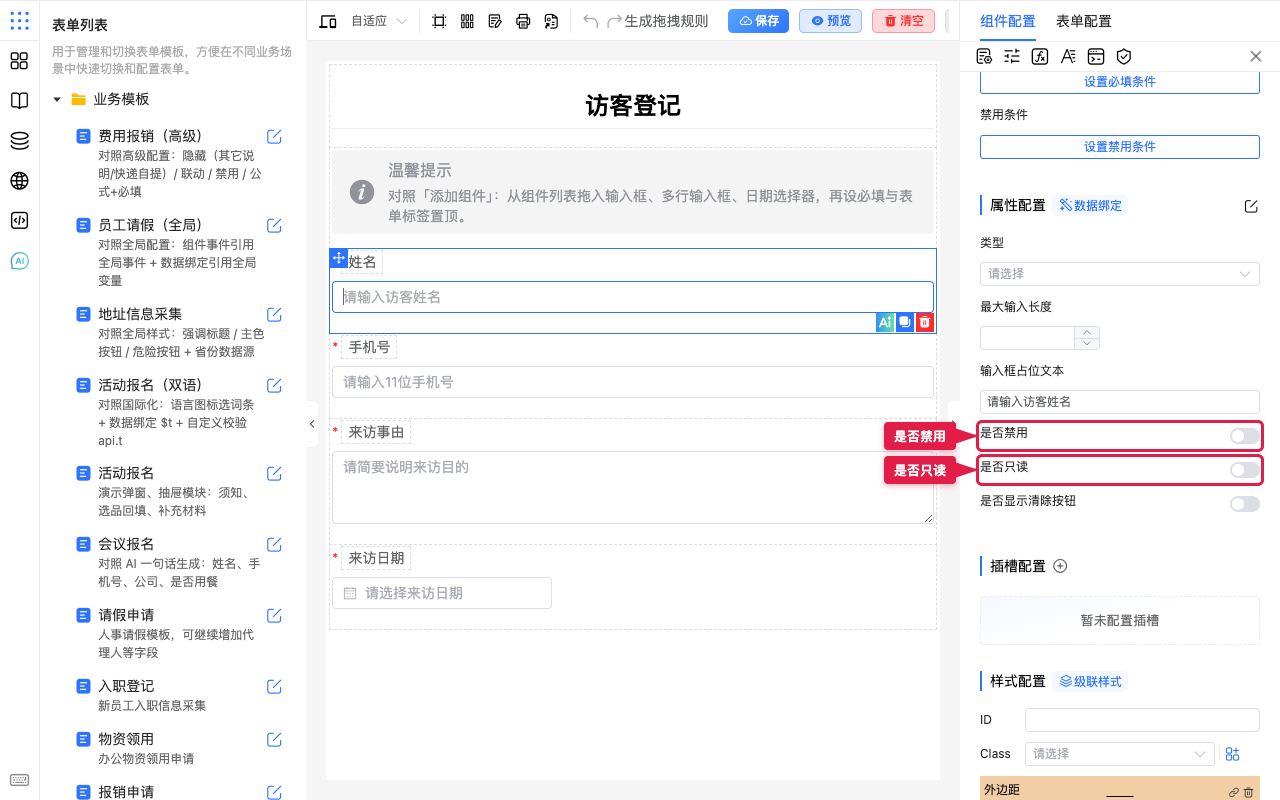The height and width of the screenshot is (800, 1280).
Task: Delete the selected 姓名 field via red trash
Action: [925, 322]
